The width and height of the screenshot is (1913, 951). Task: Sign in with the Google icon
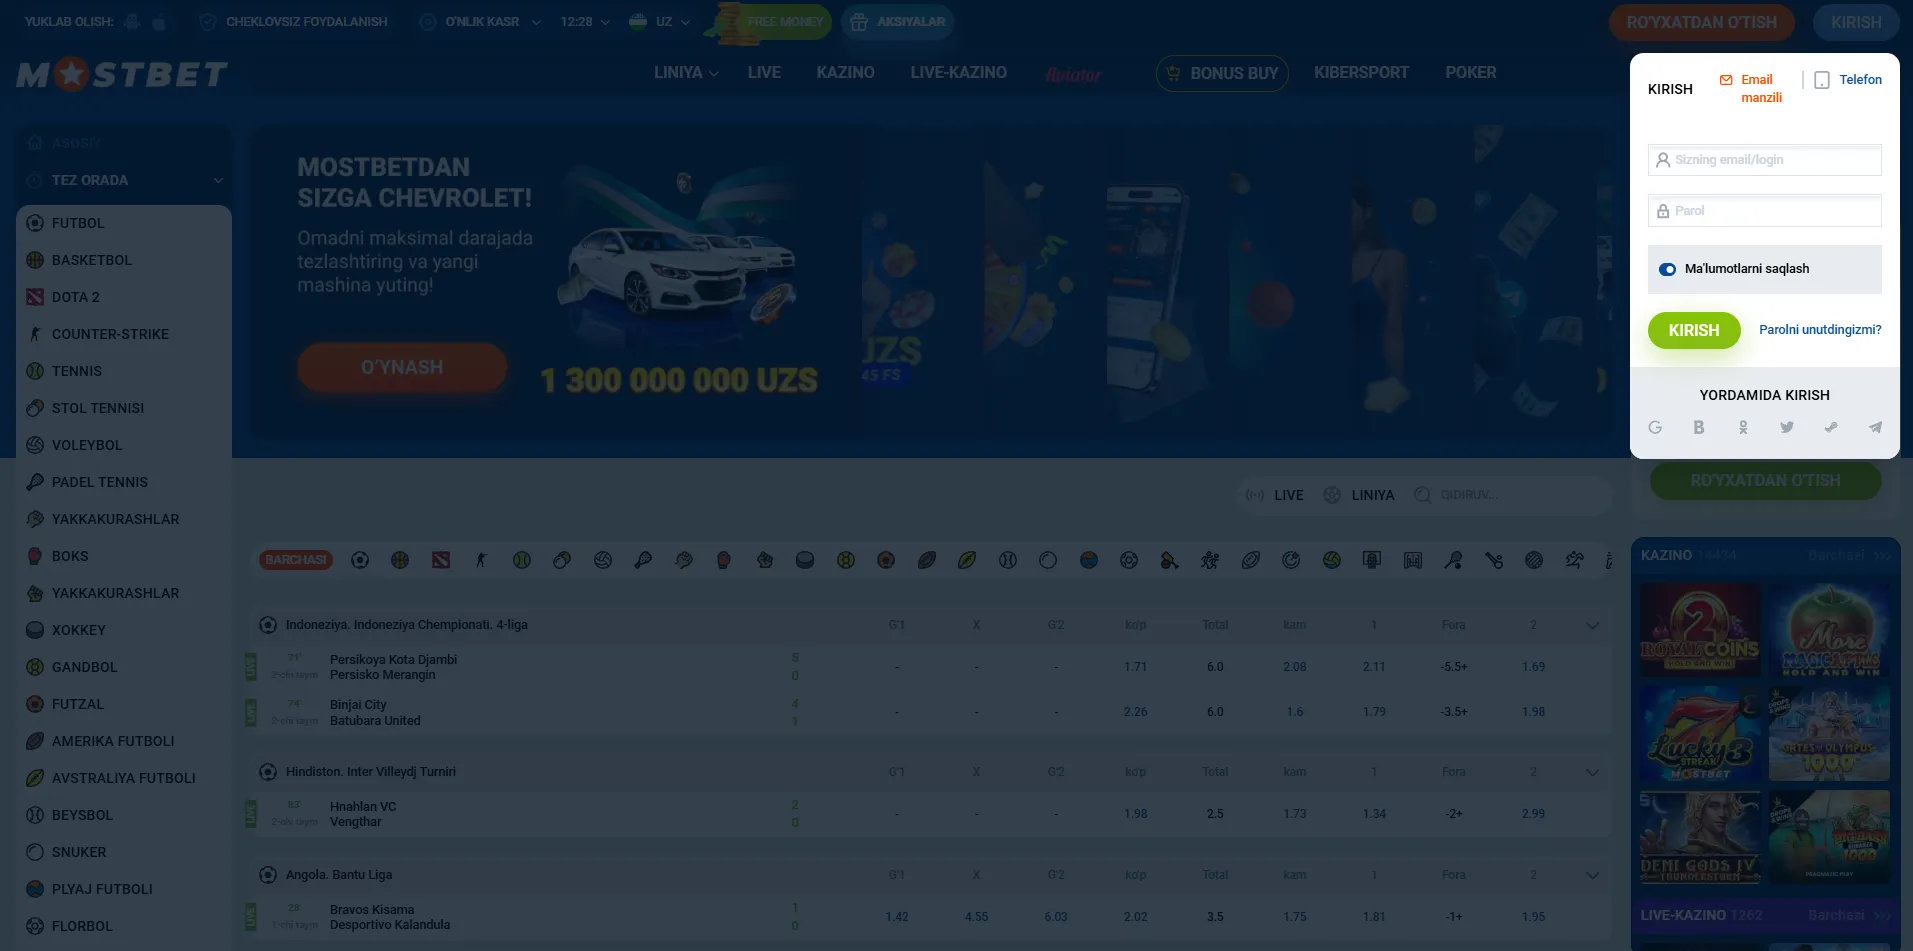click(x=1655, y=427)
